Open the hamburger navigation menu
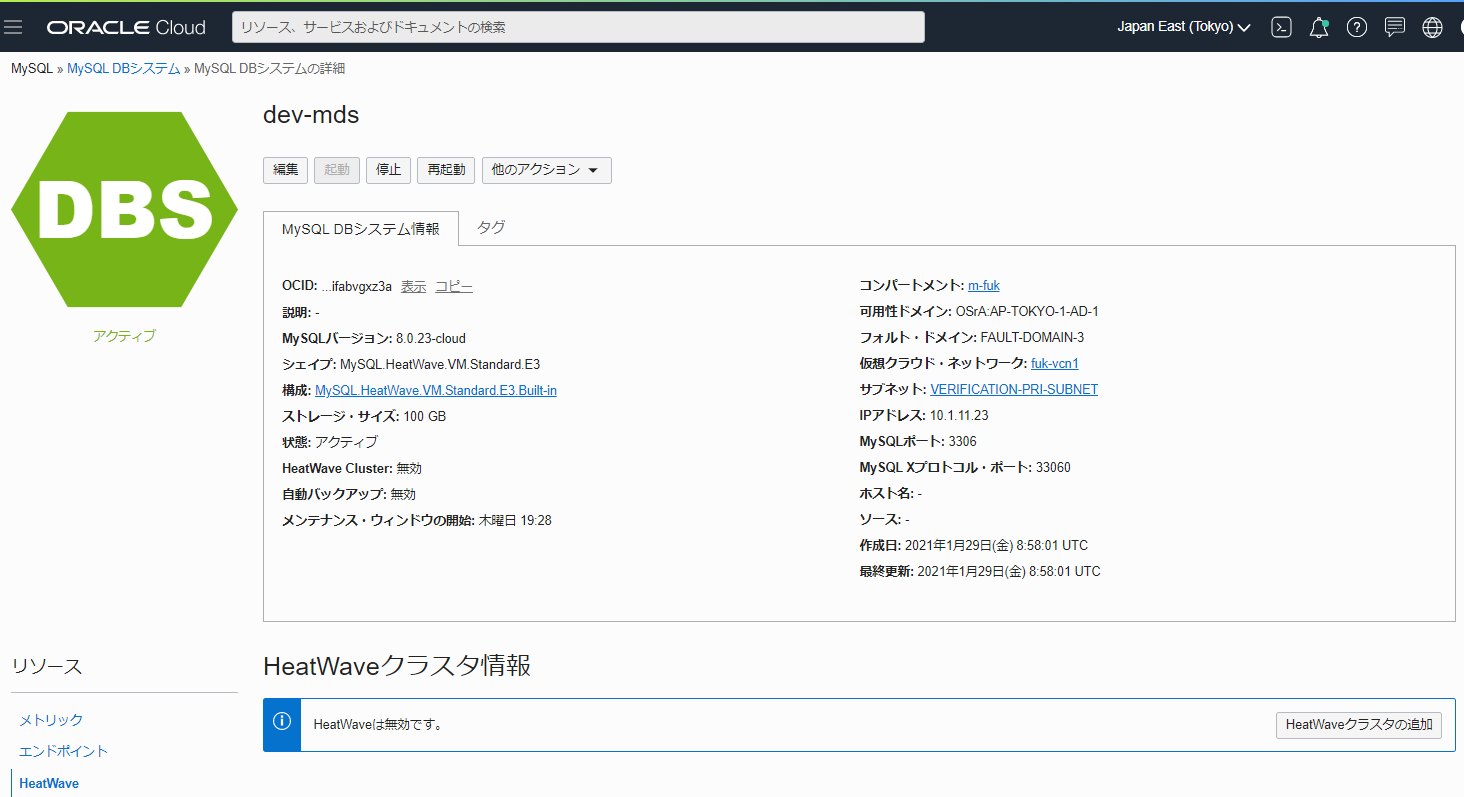The width and height of the screenshot is (1464, 797). 13,27
